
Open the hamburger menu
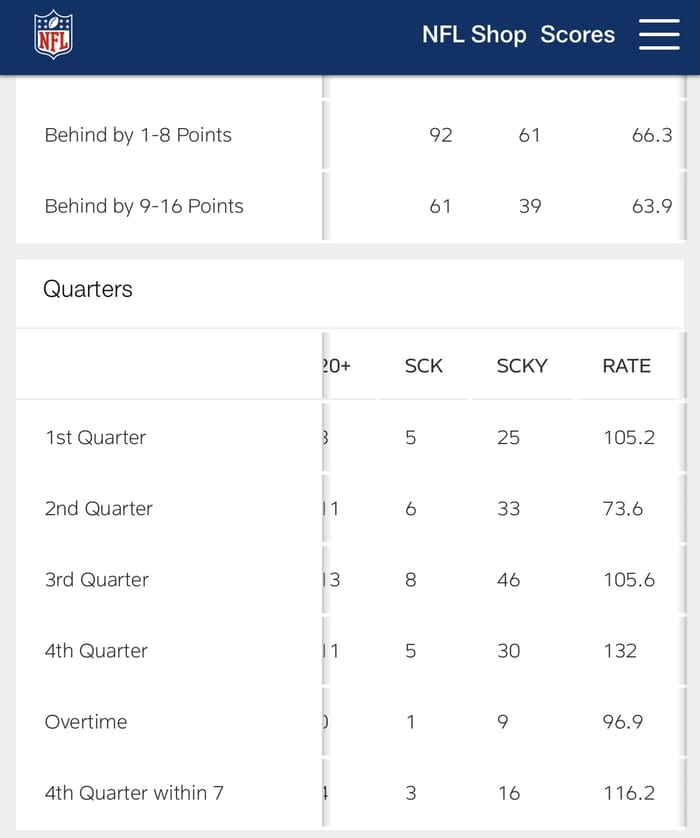coord(659,35)
